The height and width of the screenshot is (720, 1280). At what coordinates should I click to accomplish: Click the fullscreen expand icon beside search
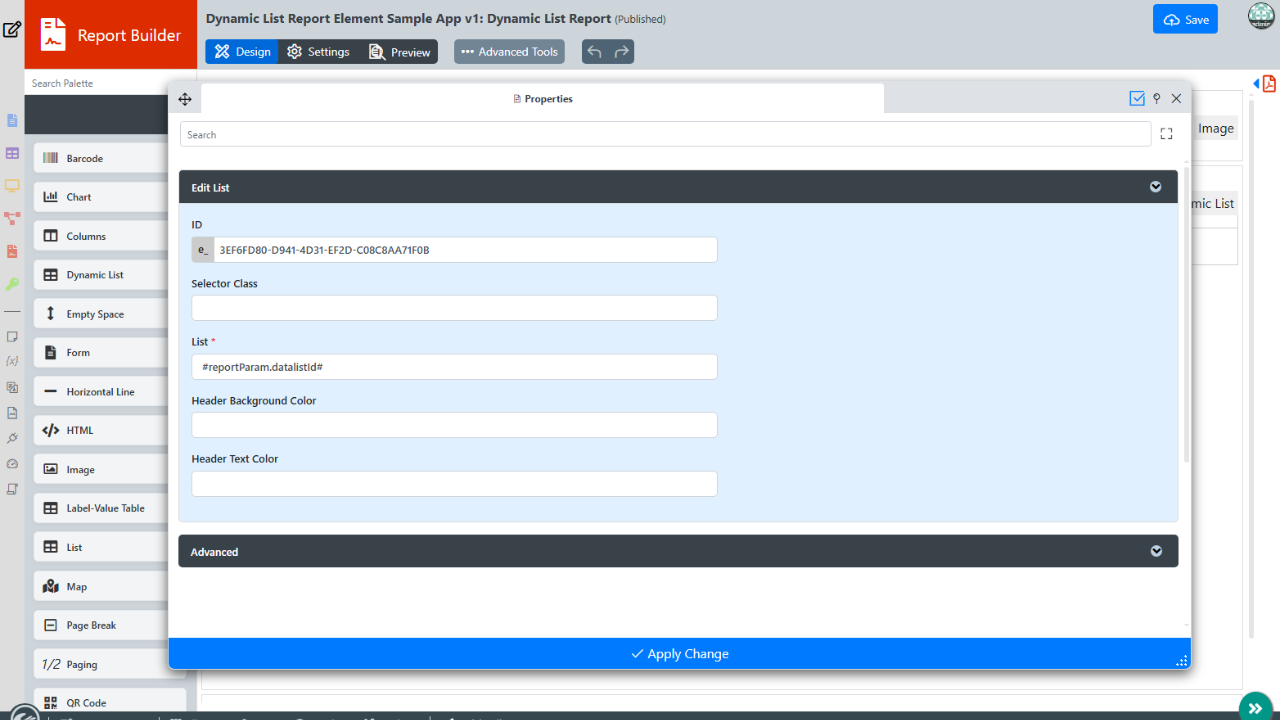pos(1166,134)
